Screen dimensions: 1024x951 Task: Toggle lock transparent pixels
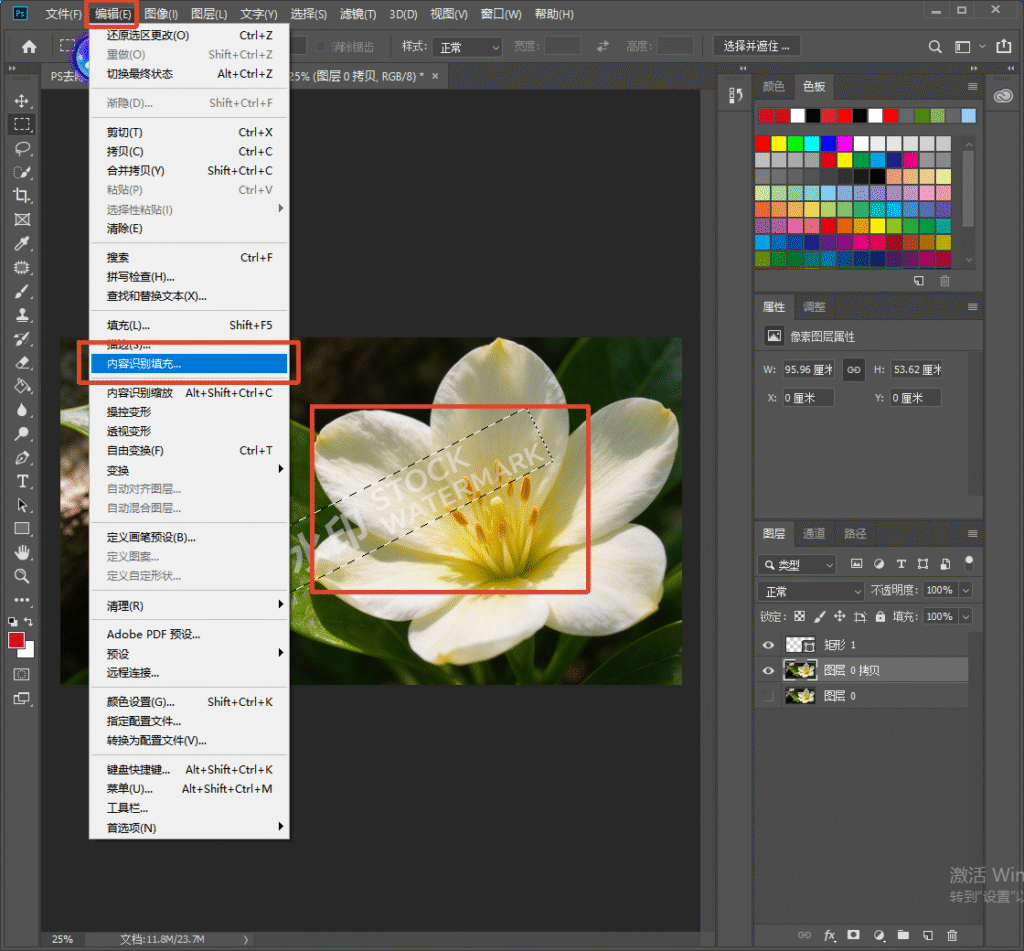pos(799,616)
